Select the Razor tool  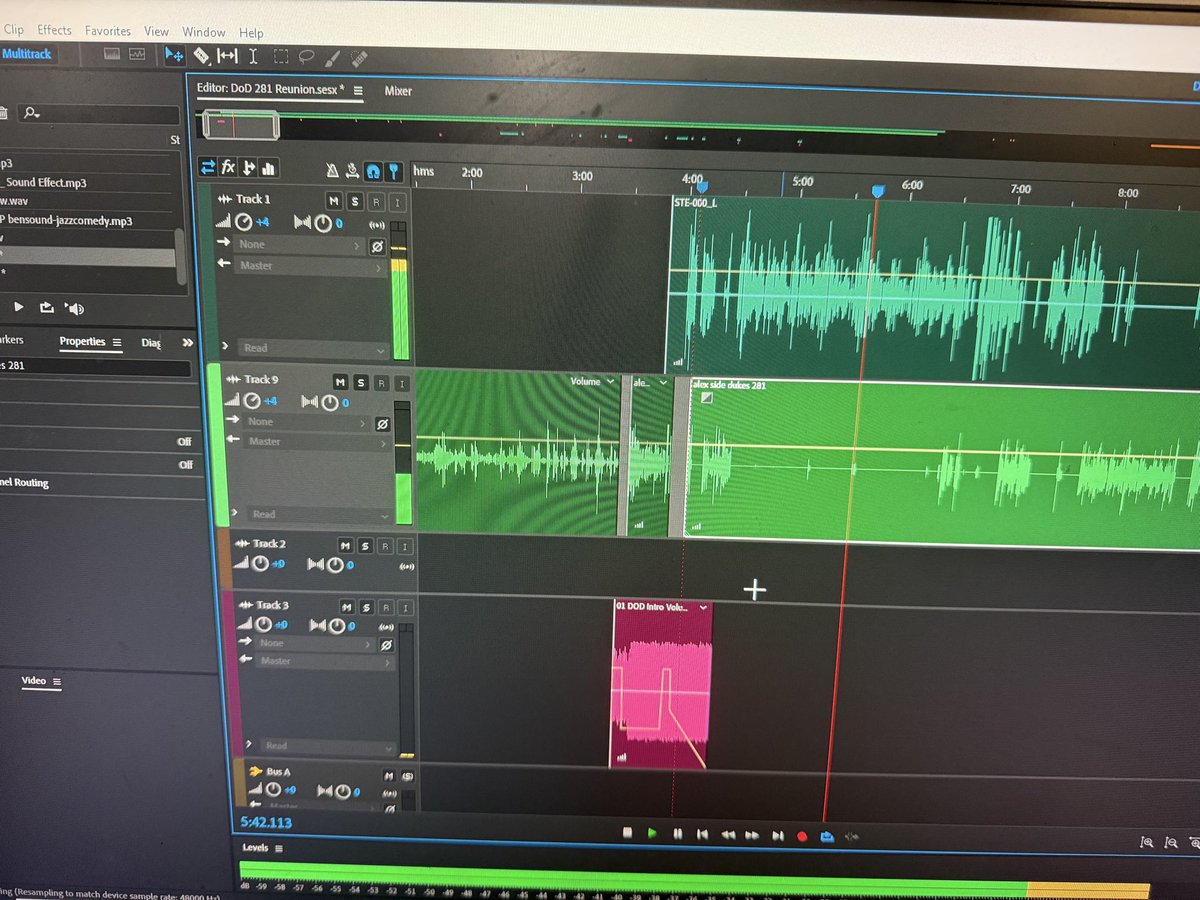pos(201,56)
